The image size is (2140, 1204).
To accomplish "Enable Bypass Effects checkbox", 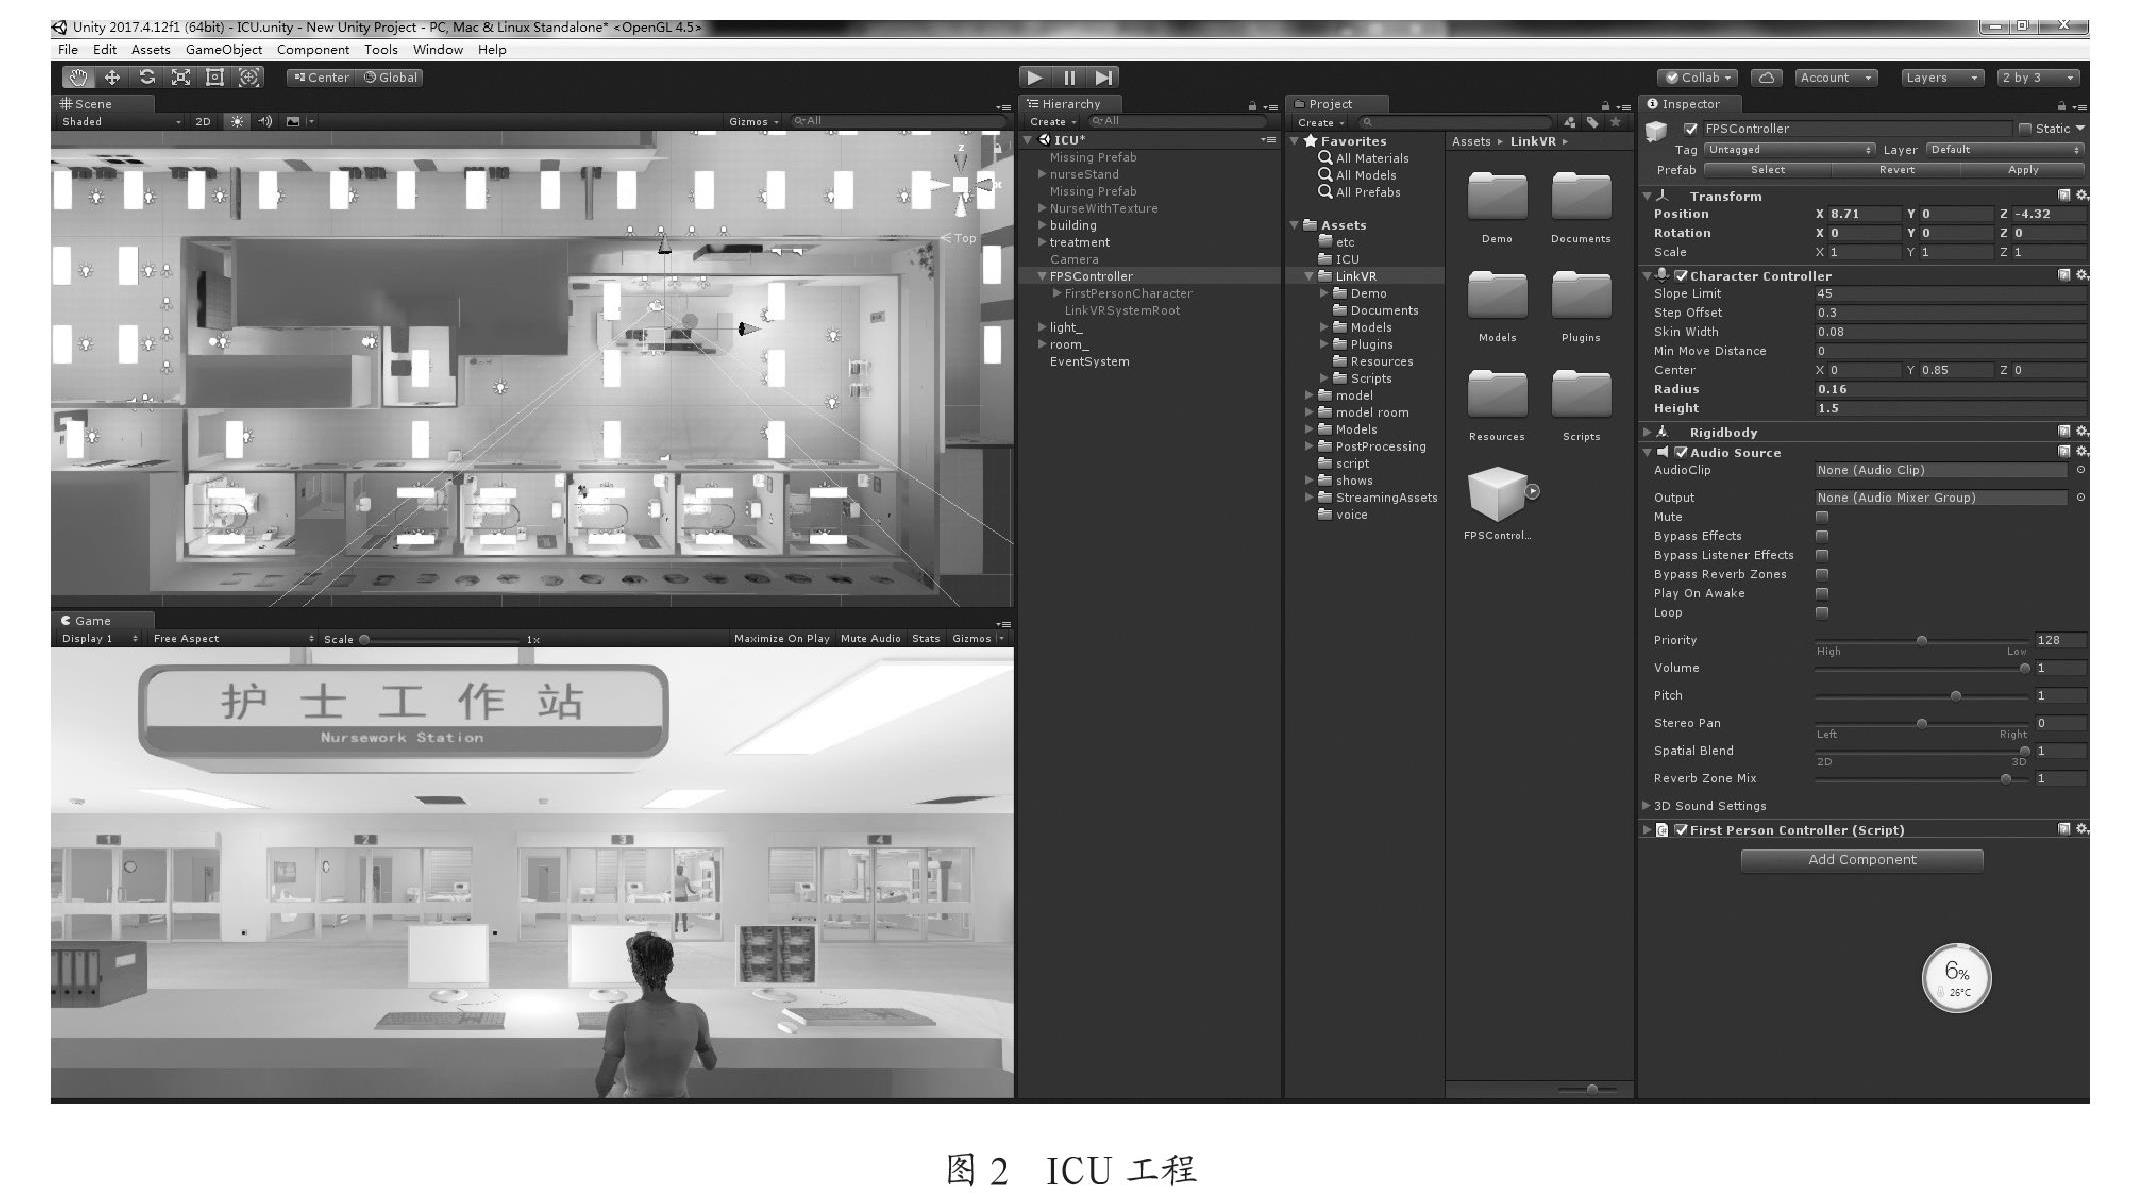I will (x=1822, y=536).
